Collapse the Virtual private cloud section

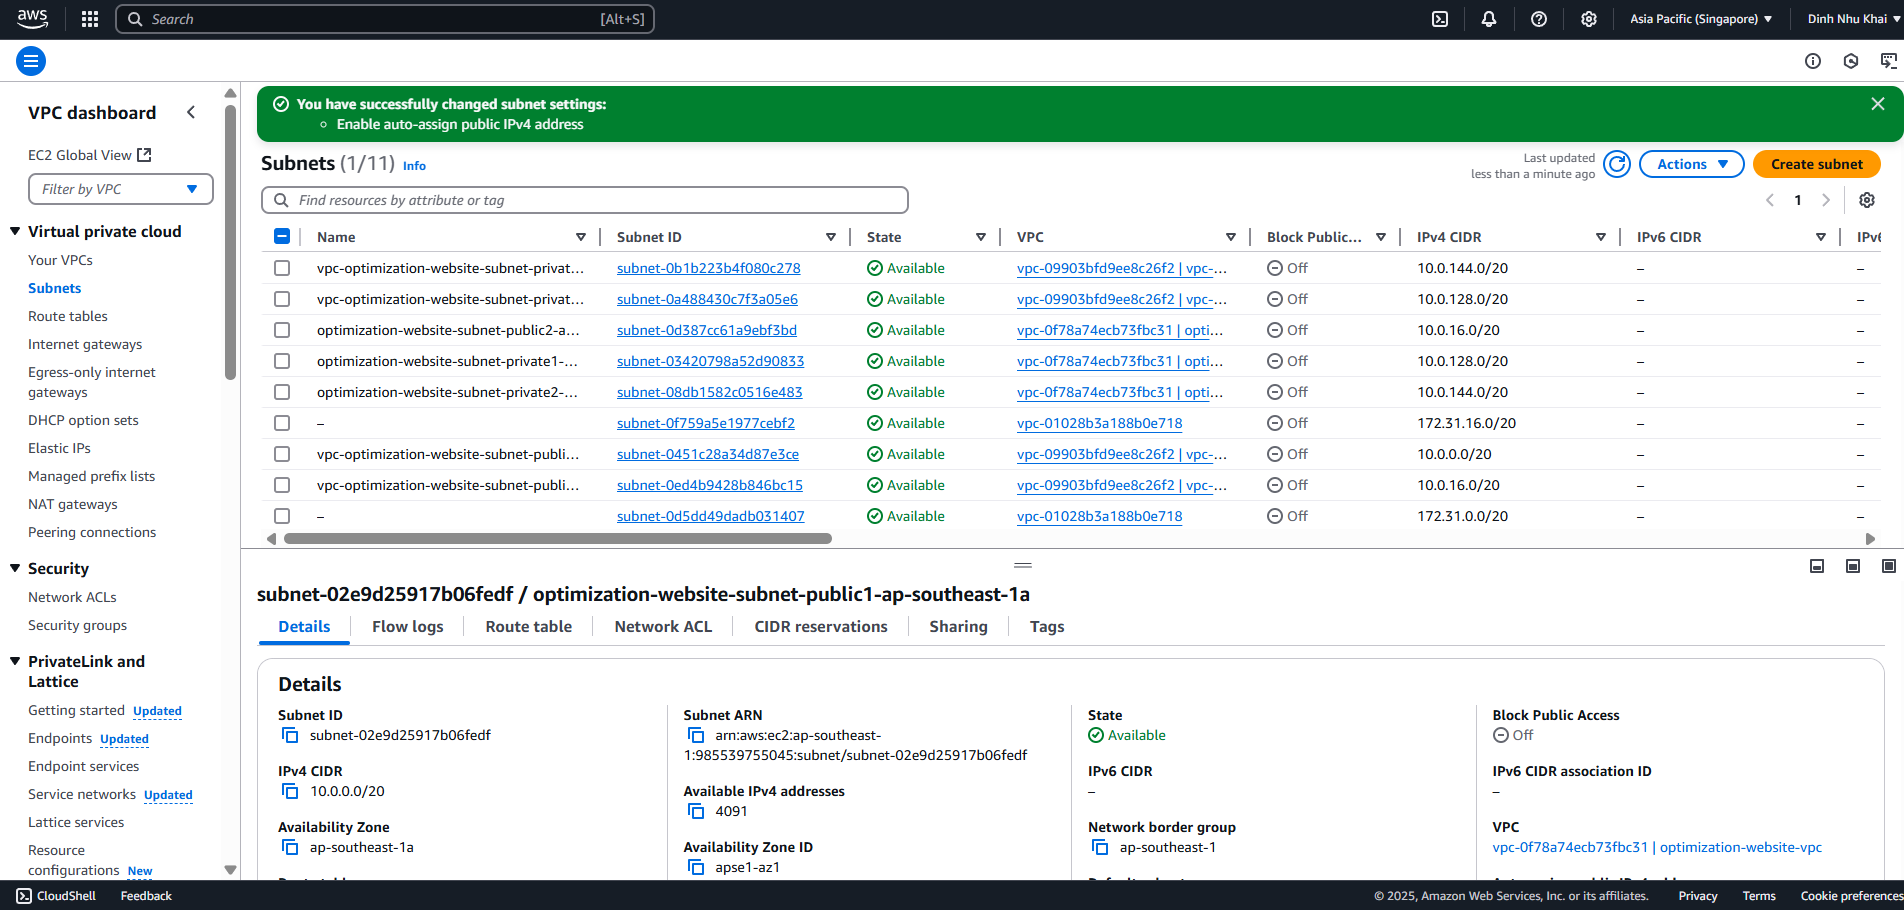click(x=15, y=231)
